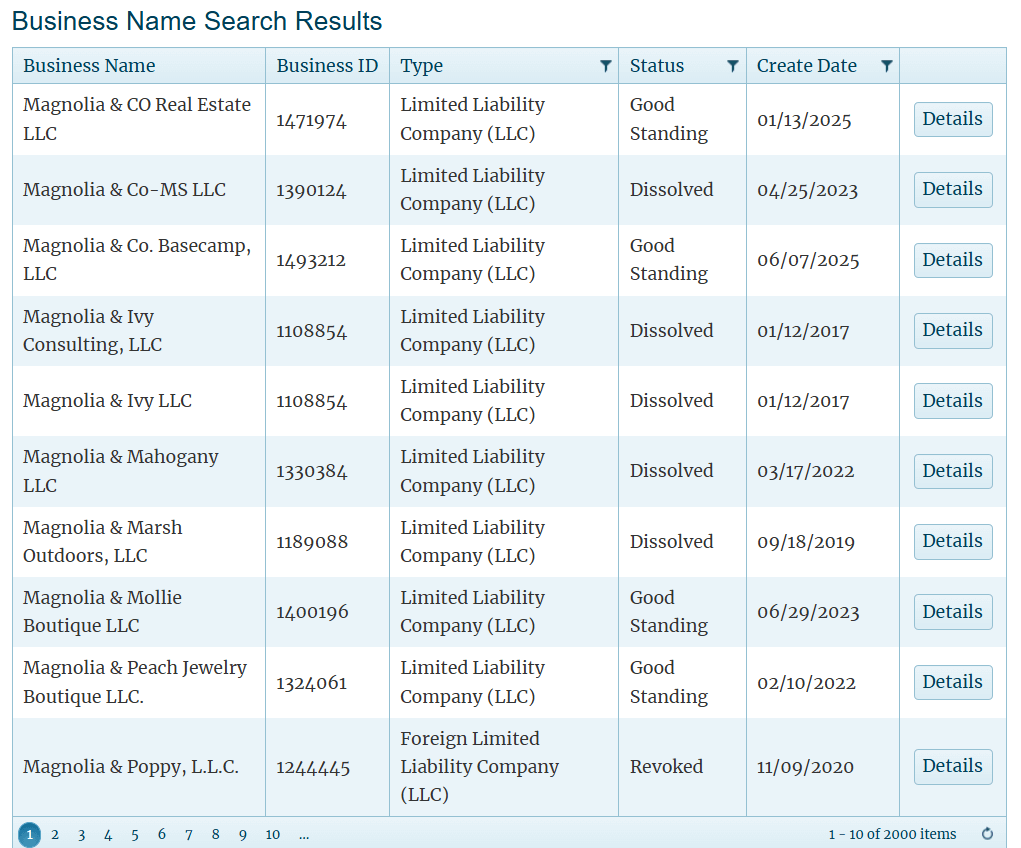Image resolution: width=1021 pixels, height=848 pixels.
Task: Open Details for Magnolia & CO Real Estate LLC
Action: 953,119
